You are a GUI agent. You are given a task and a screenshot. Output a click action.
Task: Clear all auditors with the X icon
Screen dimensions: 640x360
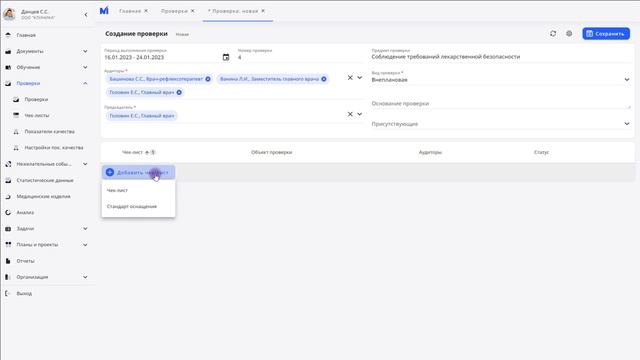click(350, 78)
